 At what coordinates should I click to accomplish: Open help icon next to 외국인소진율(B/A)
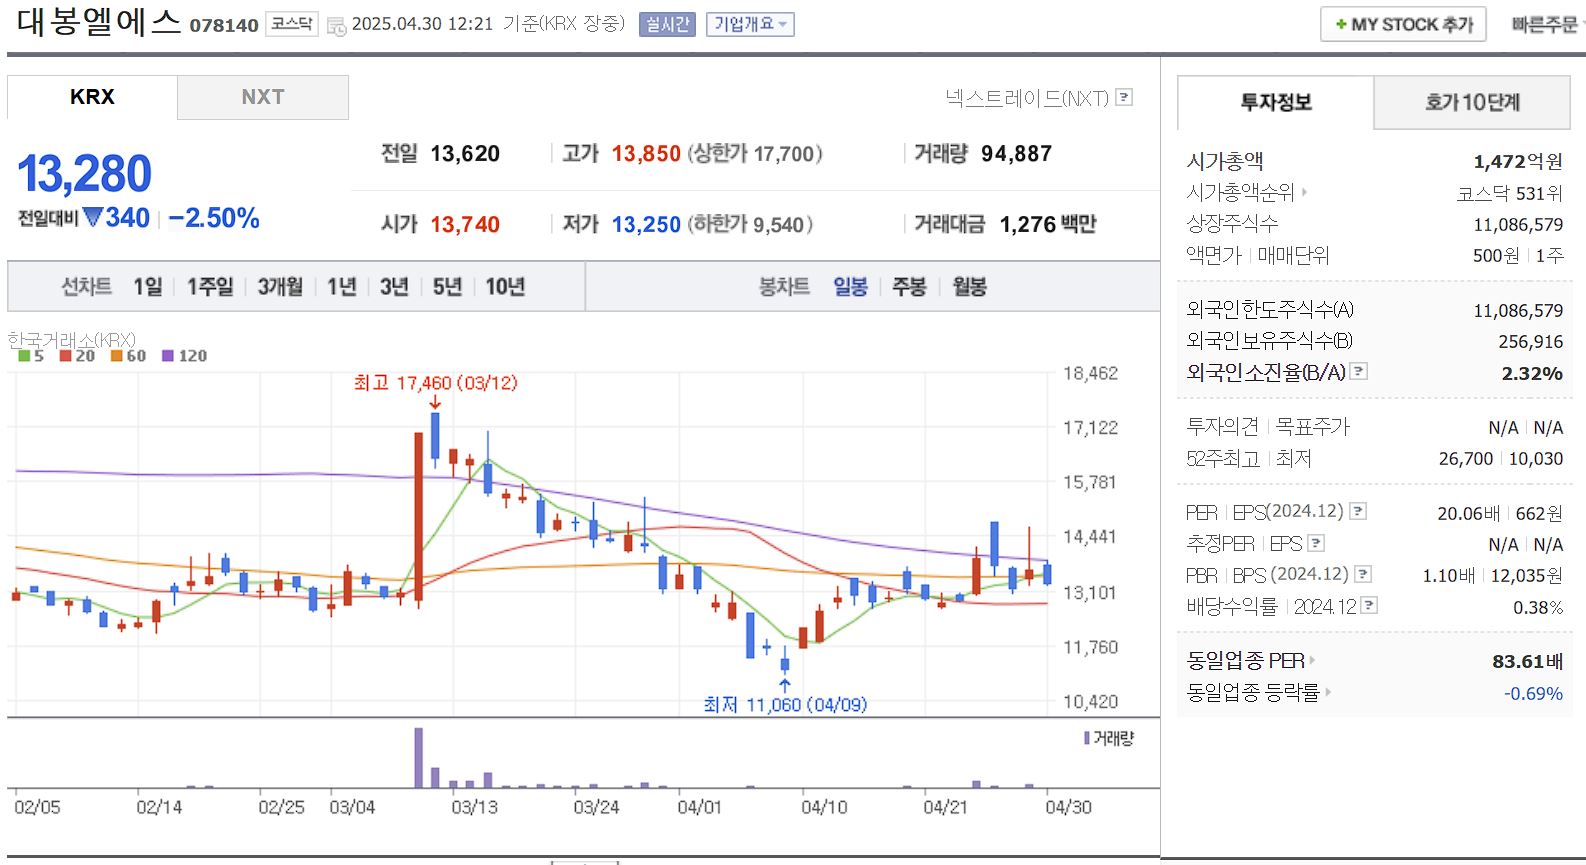pos(1359,371)
